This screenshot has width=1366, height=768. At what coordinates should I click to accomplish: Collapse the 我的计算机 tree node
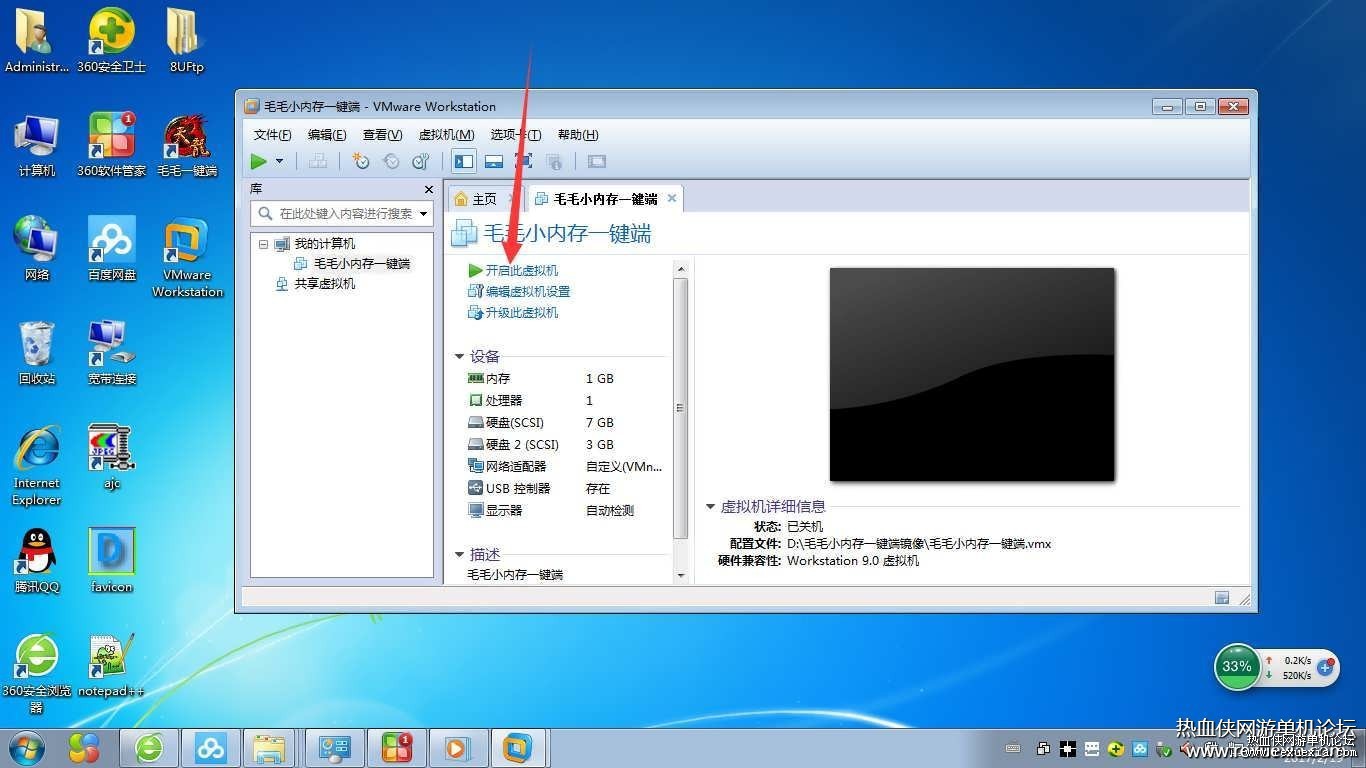[263, 244]
